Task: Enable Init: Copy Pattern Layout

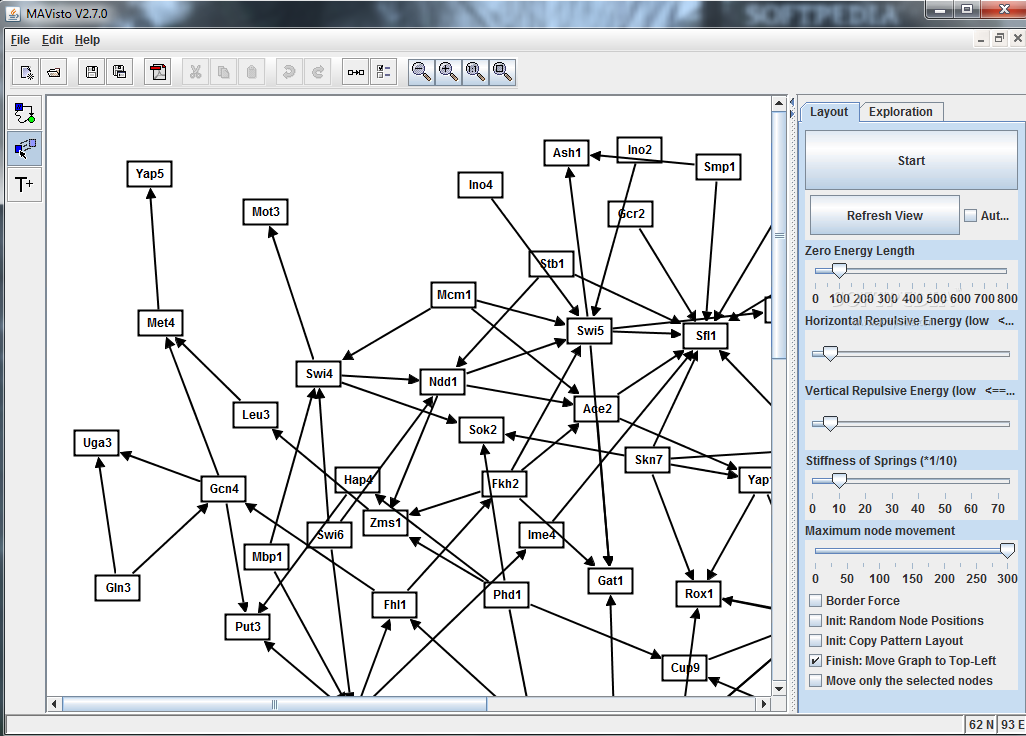Action: click(x=815, y=640)
